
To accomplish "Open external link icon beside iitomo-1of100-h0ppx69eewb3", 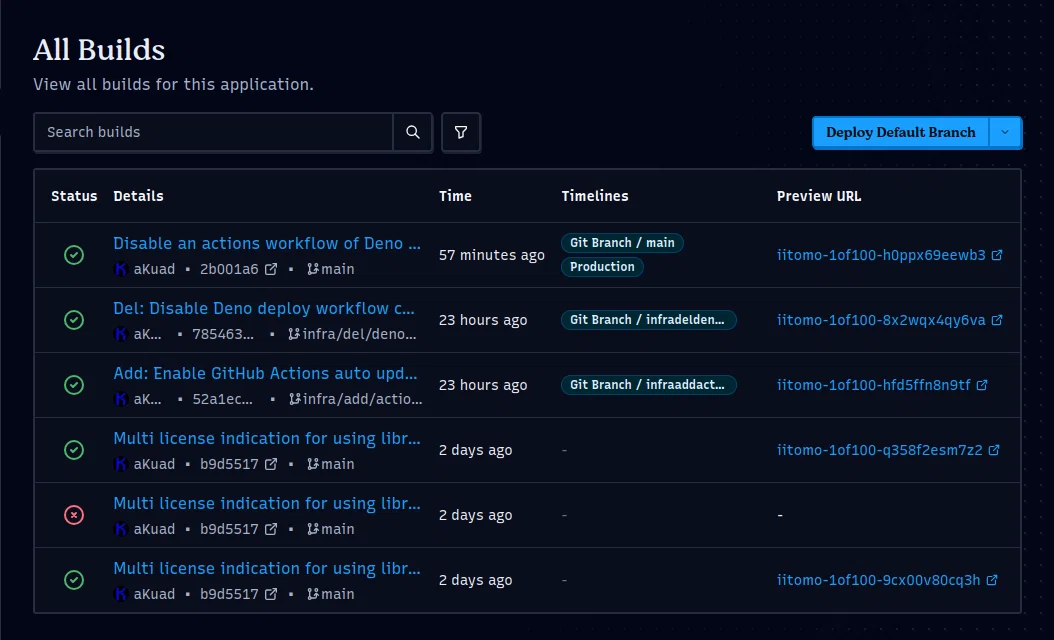I will 997,255.
